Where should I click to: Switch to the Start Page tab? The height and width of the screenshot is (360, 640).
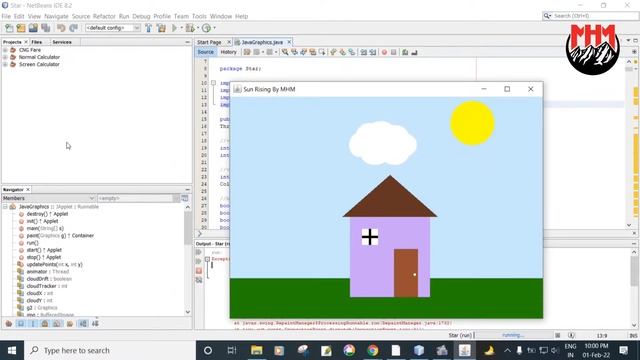pyautogui.click(x=209, y=42)
